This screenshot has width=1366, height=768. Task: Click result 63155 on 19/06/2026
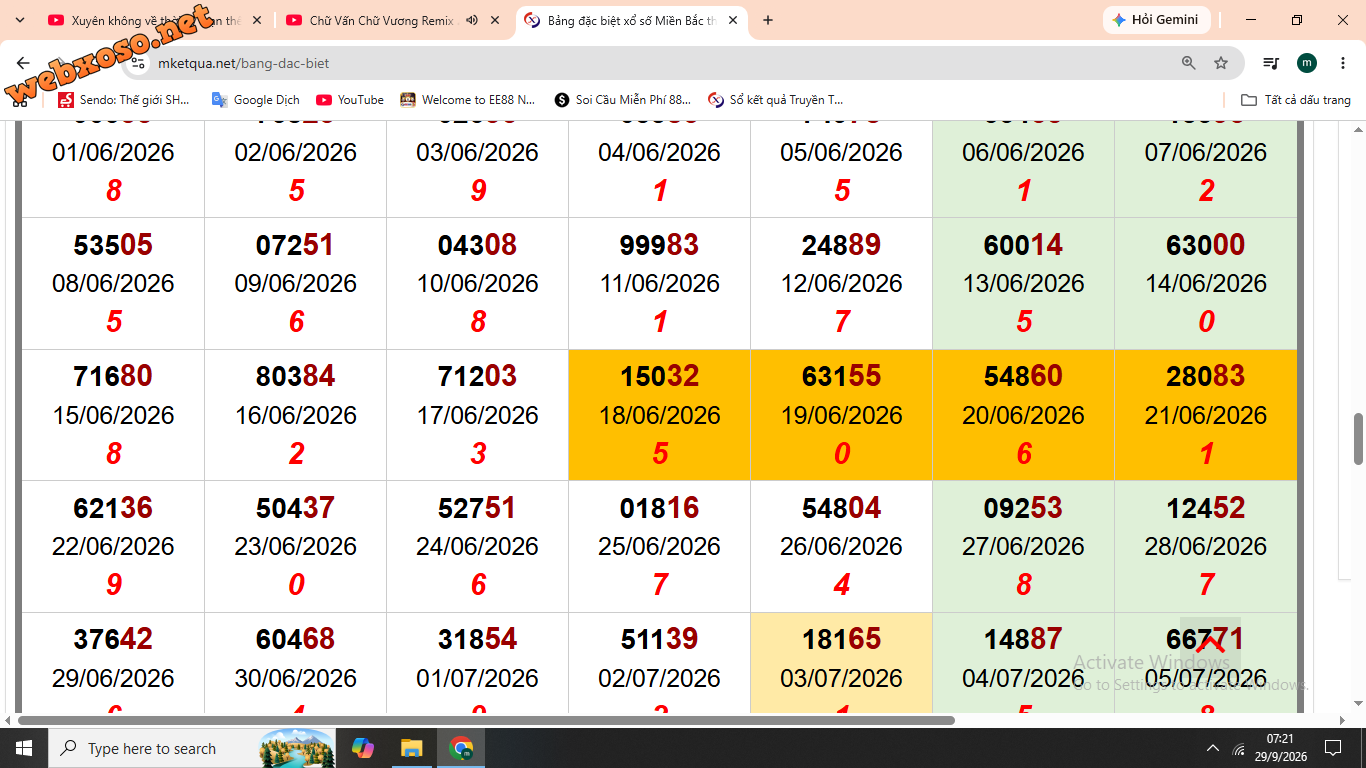coord(842,376)
